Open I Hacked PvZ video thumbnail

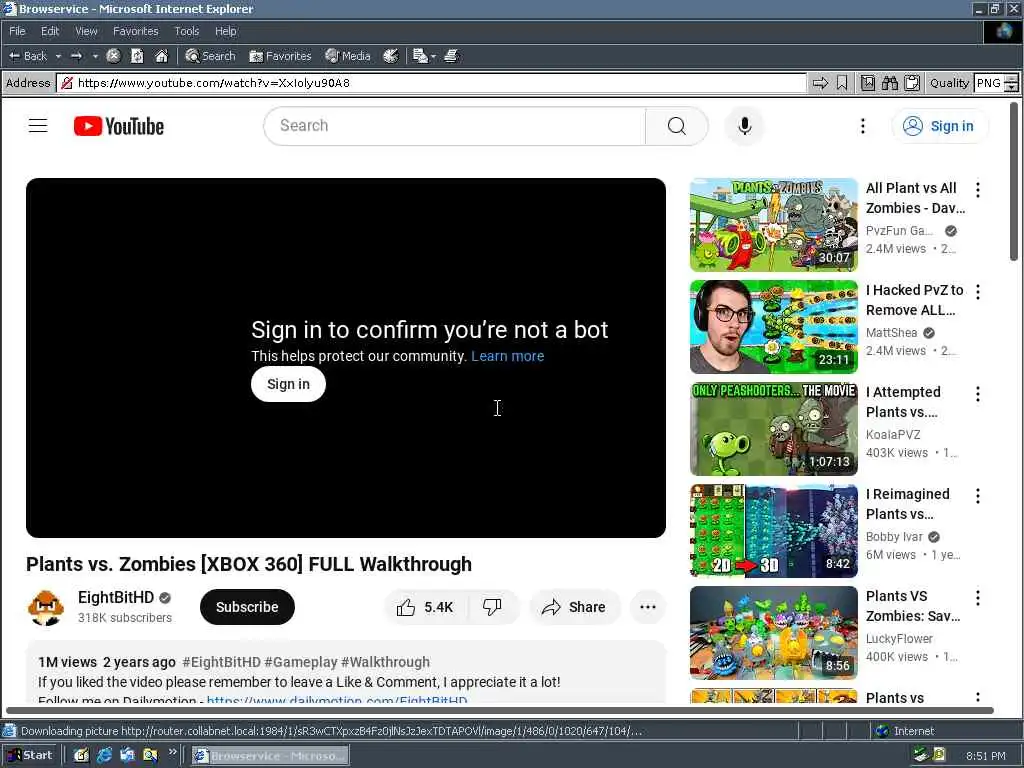(x=773, y=327)
